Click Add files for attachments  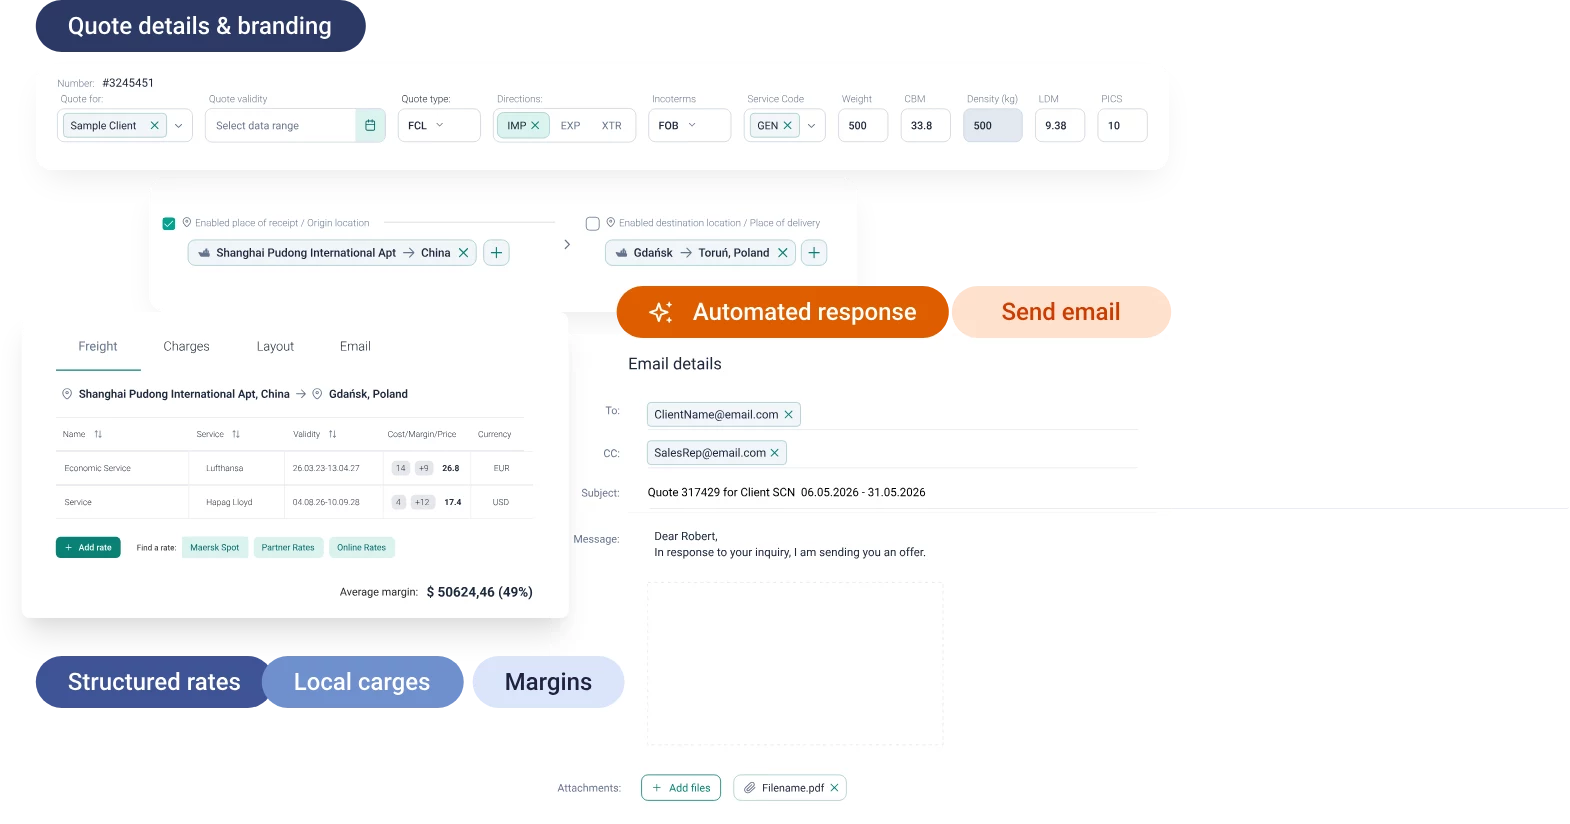[681, 788]
